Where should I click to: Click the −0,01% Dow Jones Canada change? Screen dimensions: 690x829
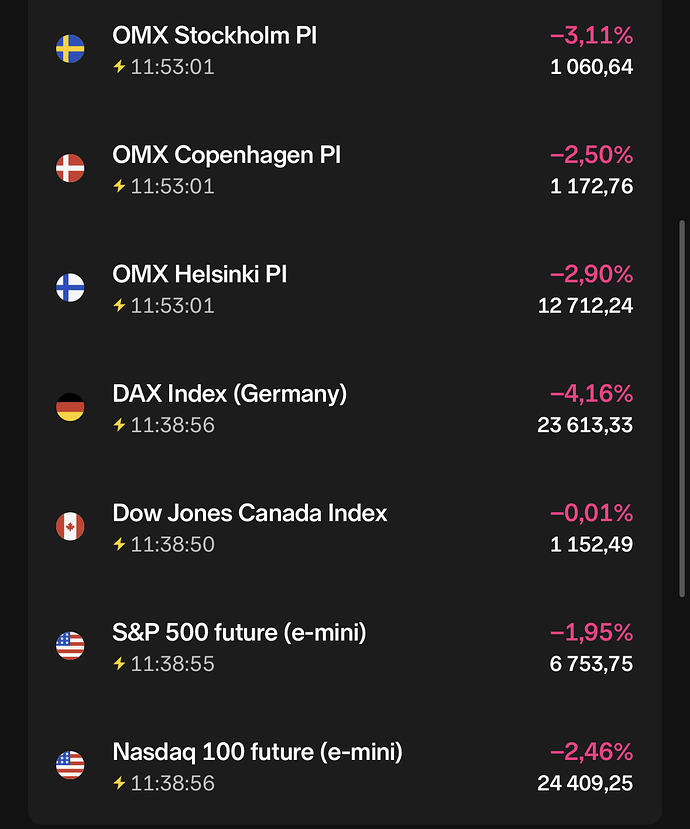[591, 513]
